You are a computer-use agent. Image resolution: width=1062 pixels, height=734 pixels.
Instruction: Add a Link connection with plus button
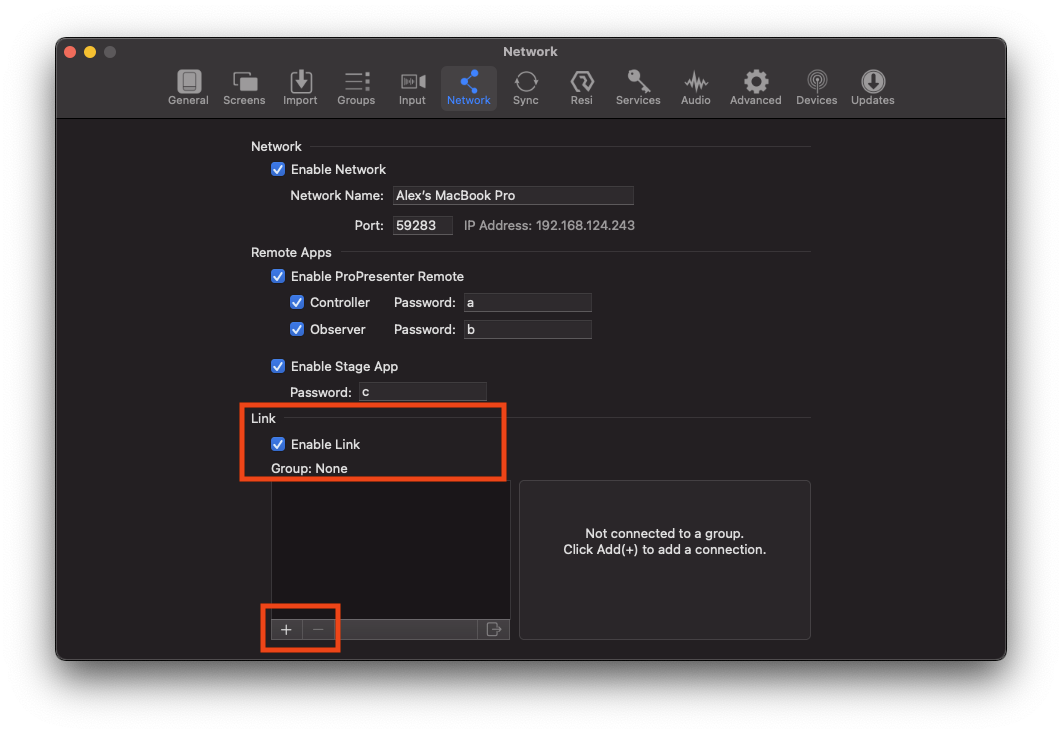[x=286, y=630]
